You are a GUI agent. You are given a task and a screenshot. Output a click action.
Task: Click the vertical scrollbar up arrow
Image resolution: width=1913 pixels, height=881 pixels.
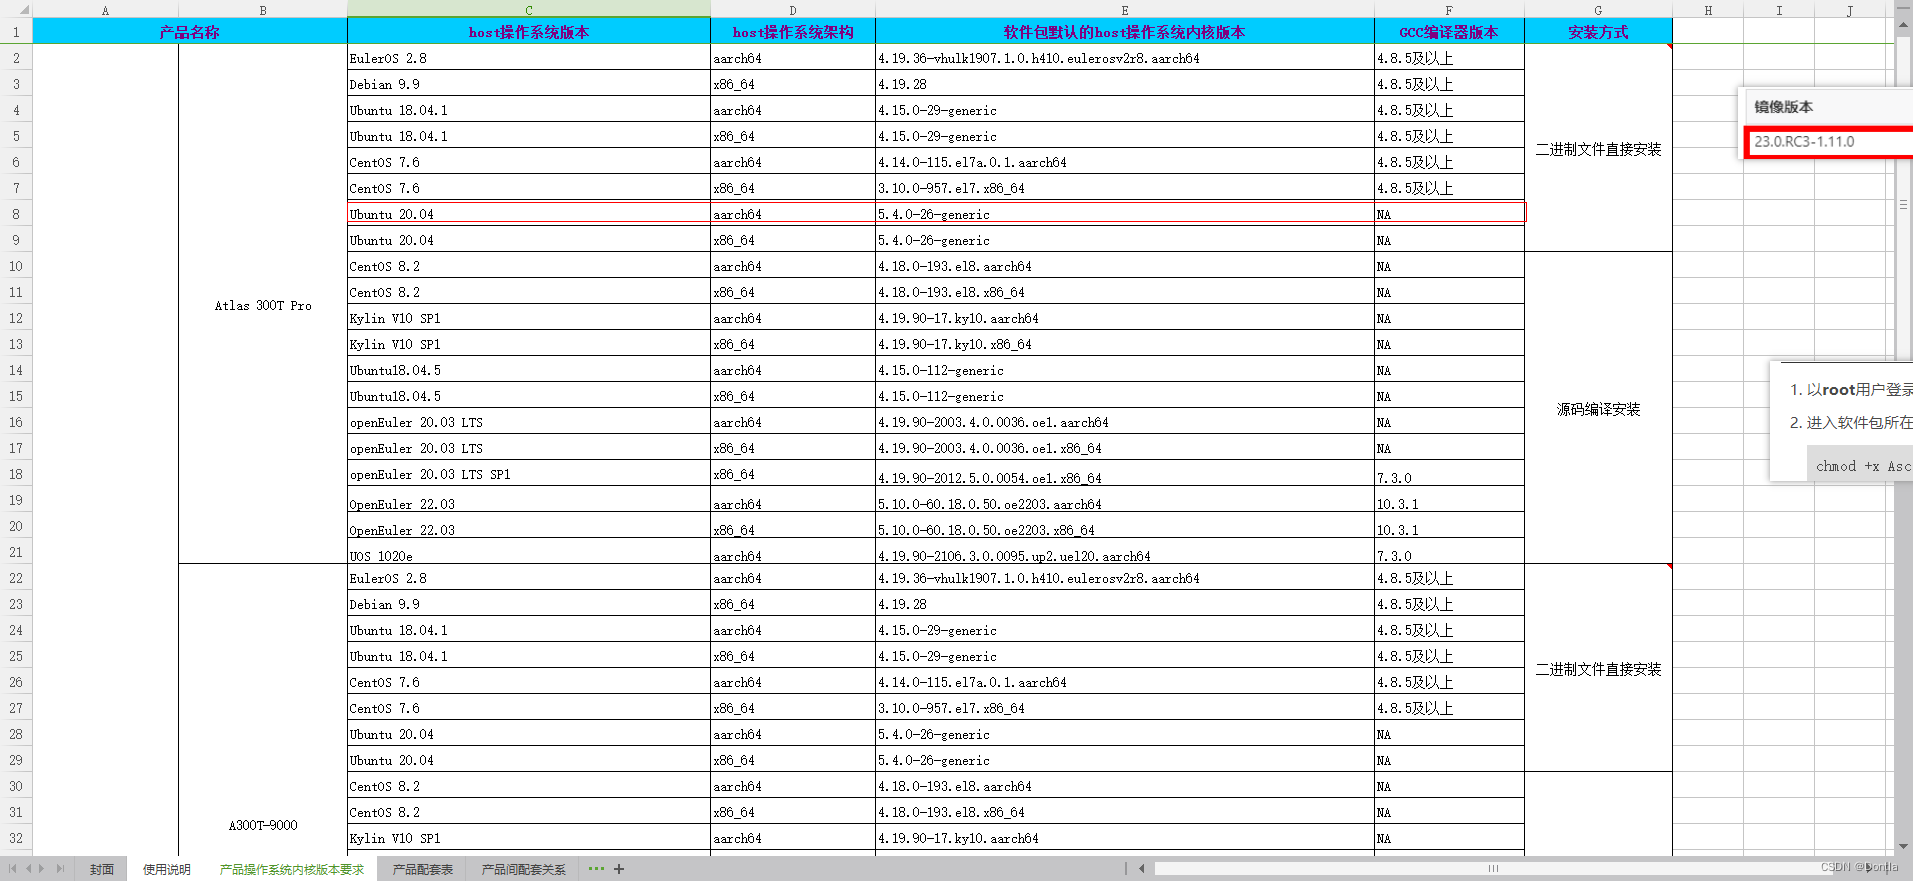[x=1903, y=26]
